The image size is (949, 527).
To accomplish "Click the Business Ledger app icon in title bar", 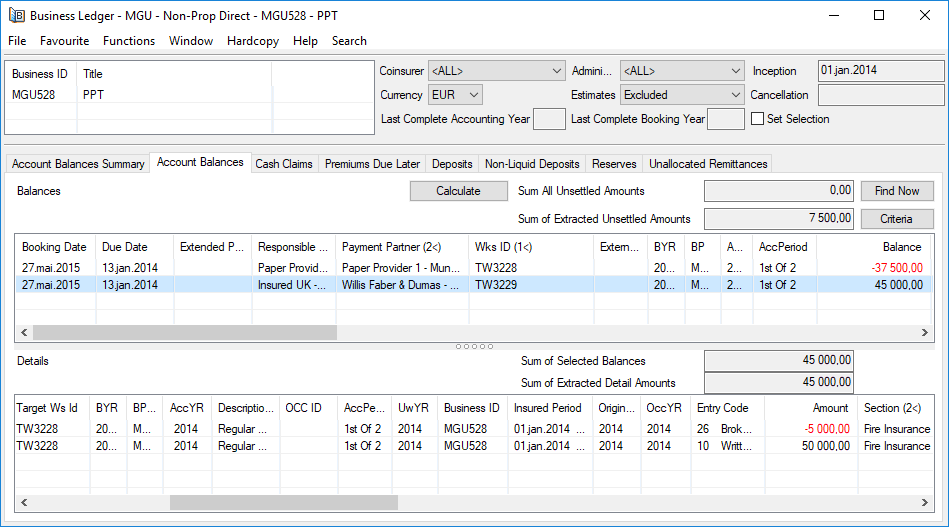I will (x=16, y=15).
